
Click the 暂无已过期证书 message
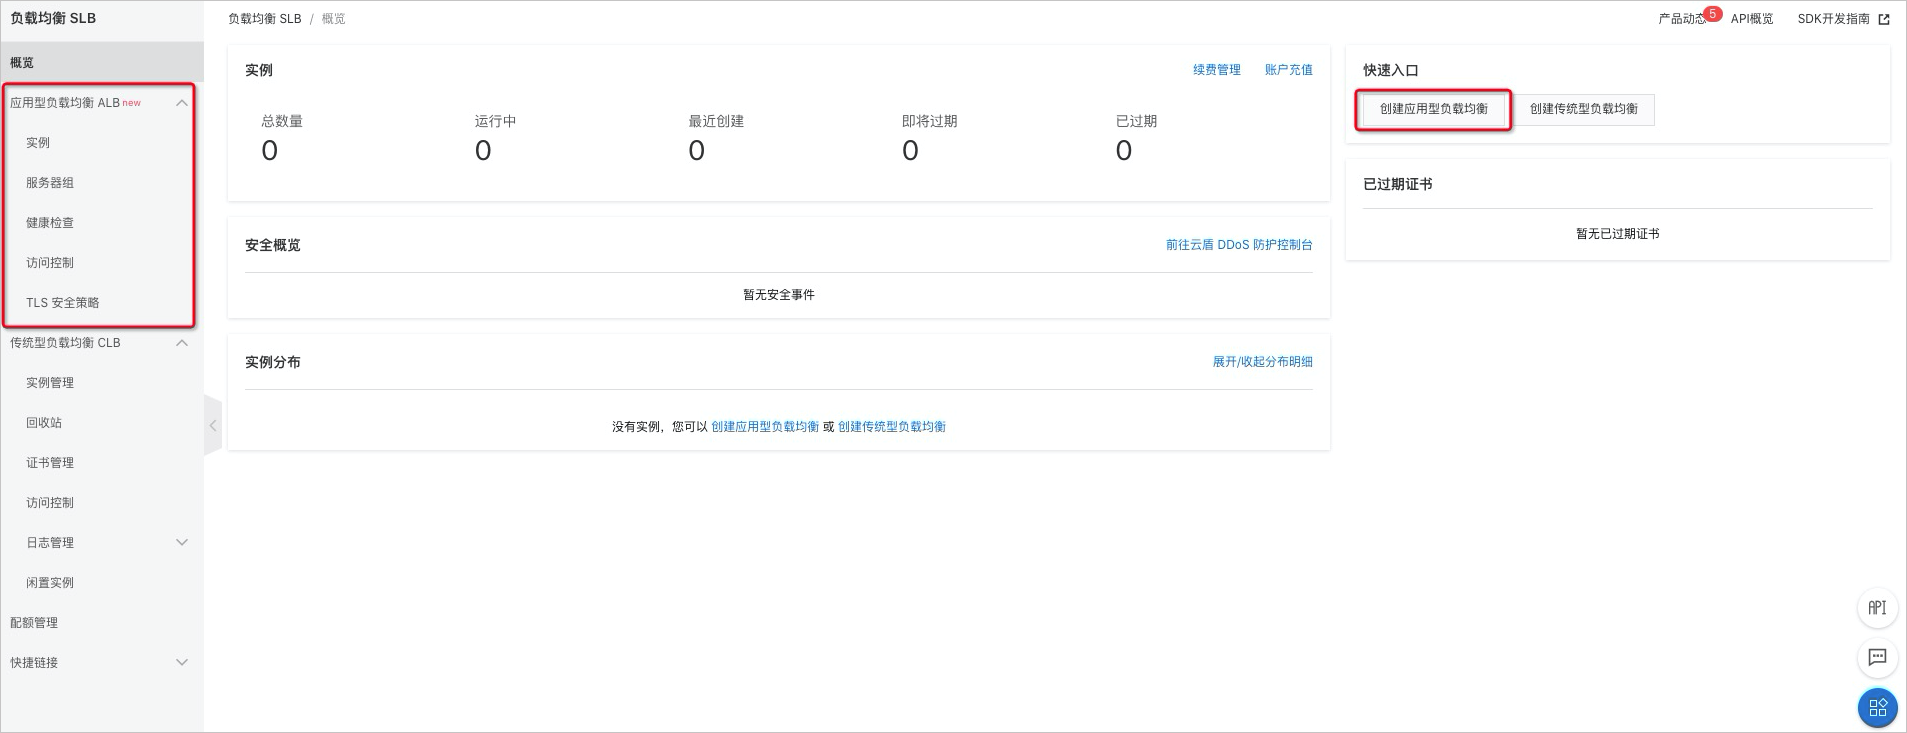click(1618, 234)
